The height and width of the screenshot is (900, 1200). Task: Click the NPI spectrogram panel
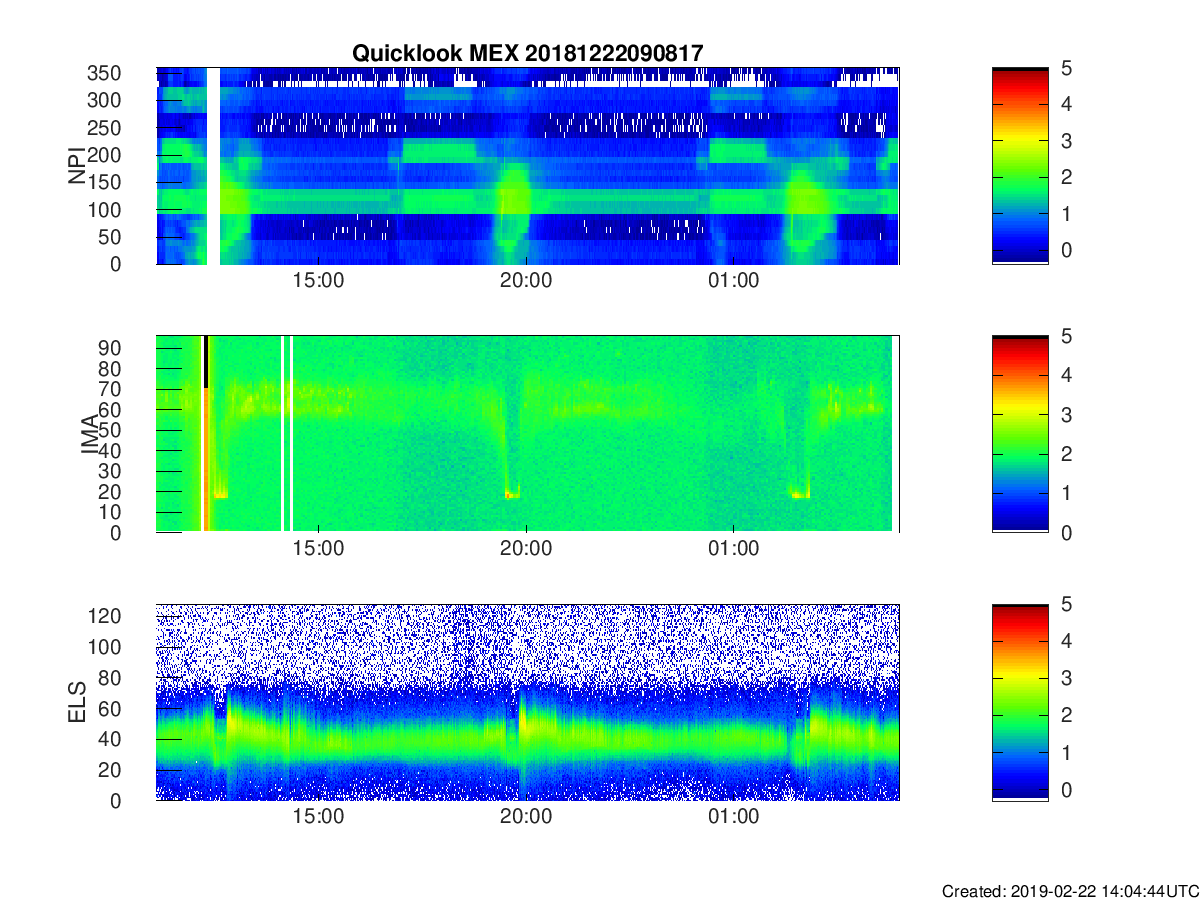[527, 166]
